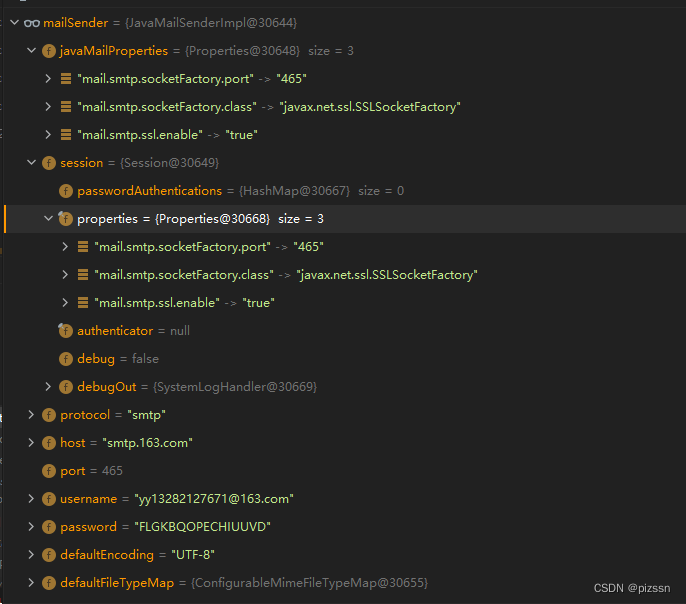
Task: Click map entry icon of socketFactory.port under javaMailProperties
Action: pyautogui.click(x=66, y=79)
